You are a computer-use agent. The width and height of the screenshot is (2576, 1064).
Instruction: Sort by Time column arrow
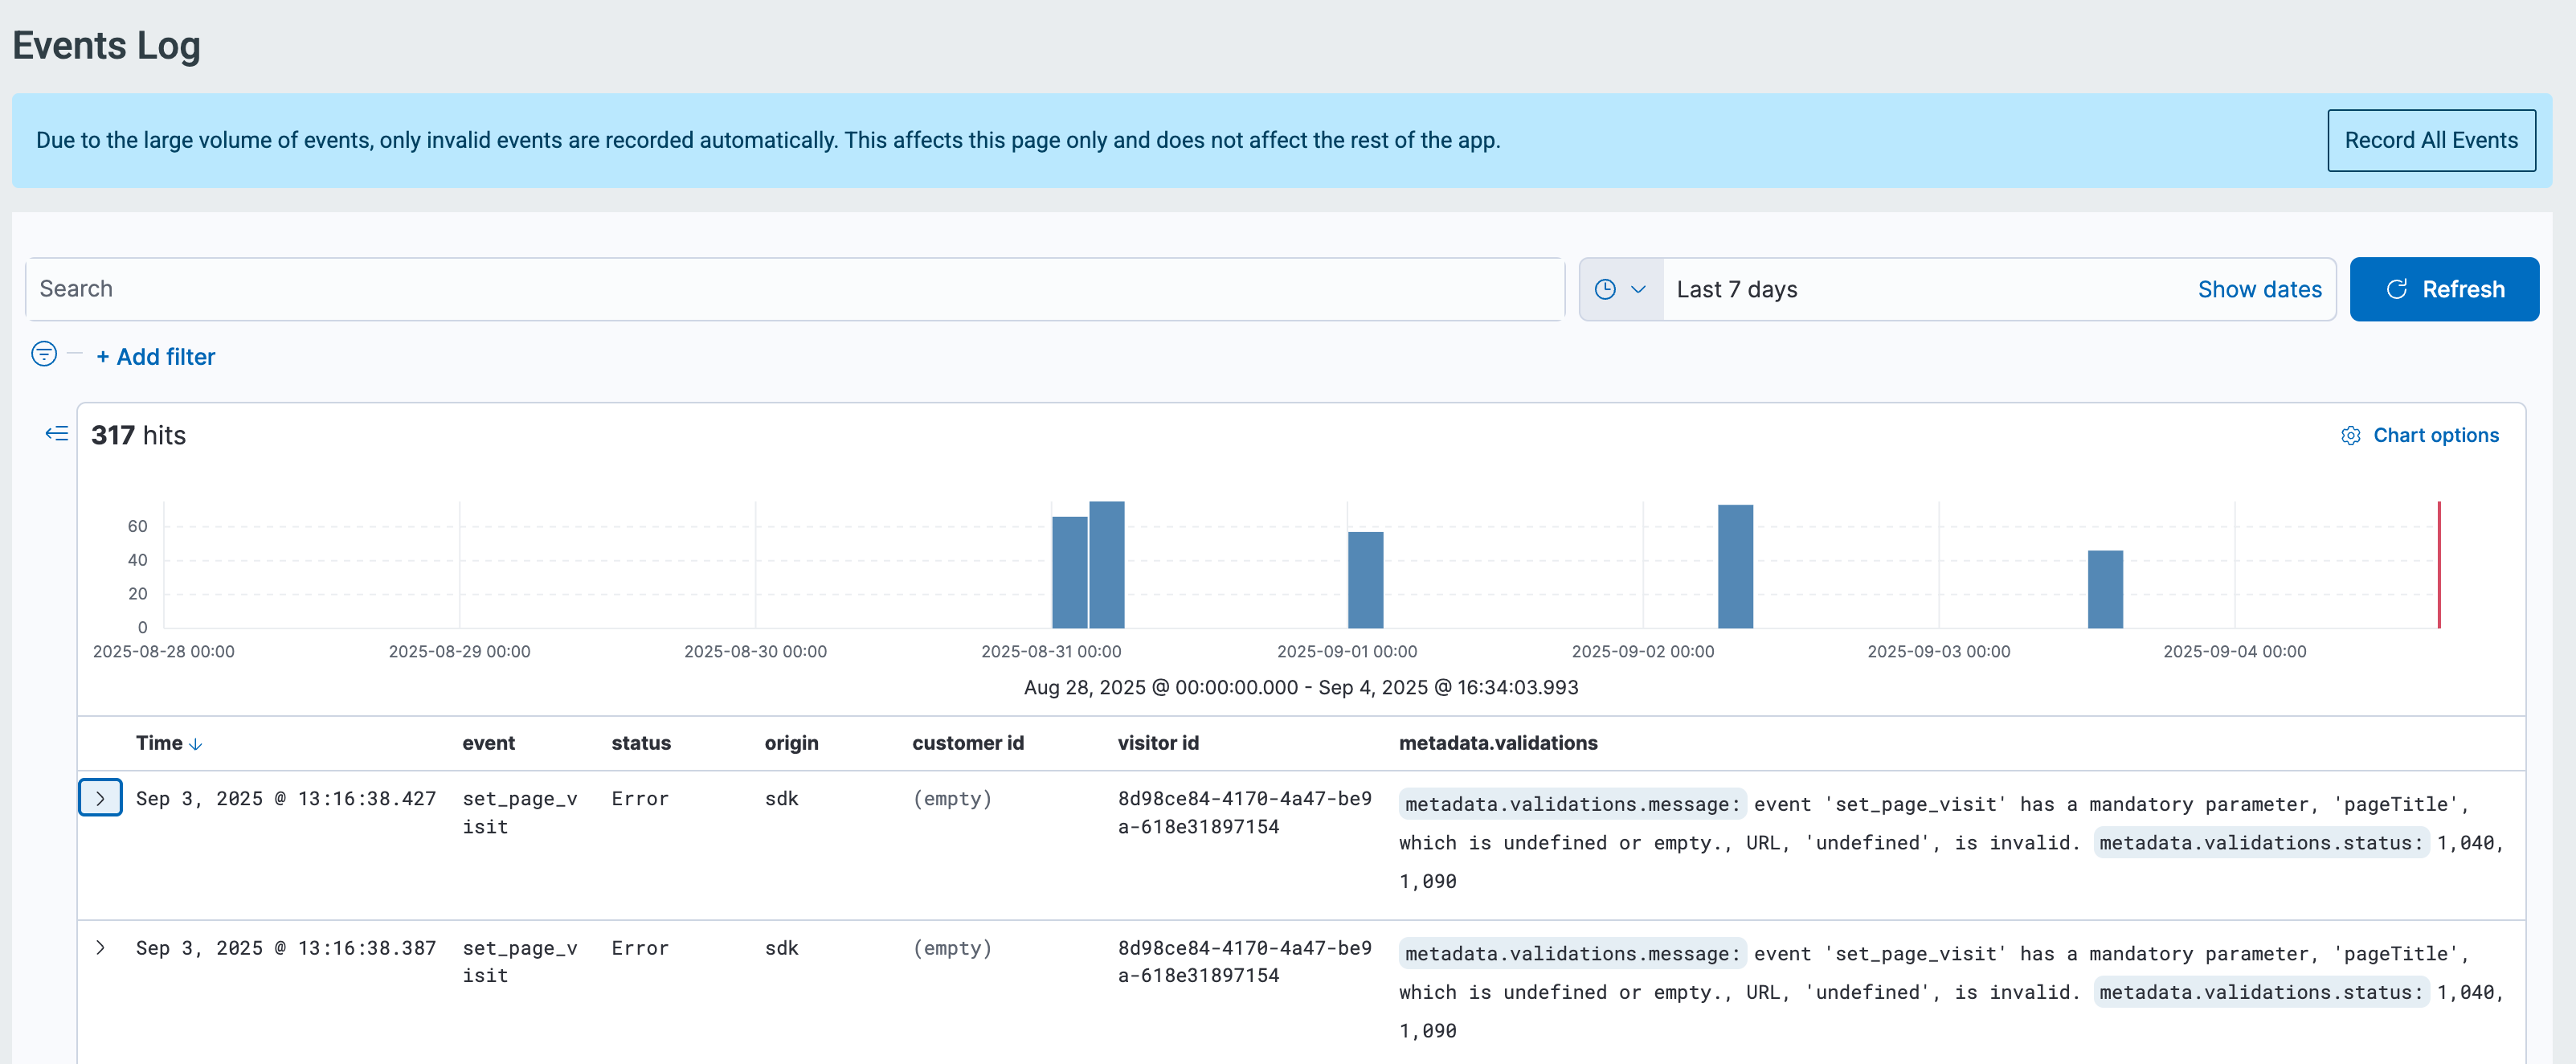tap(196, 744)
